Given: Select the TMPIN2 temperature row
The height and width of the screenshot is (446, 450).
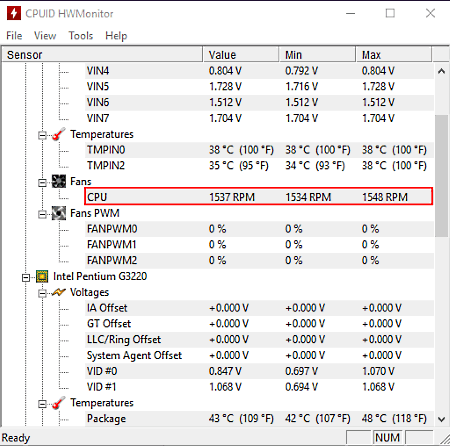Looking at the screenshot, I should [259, 165].
